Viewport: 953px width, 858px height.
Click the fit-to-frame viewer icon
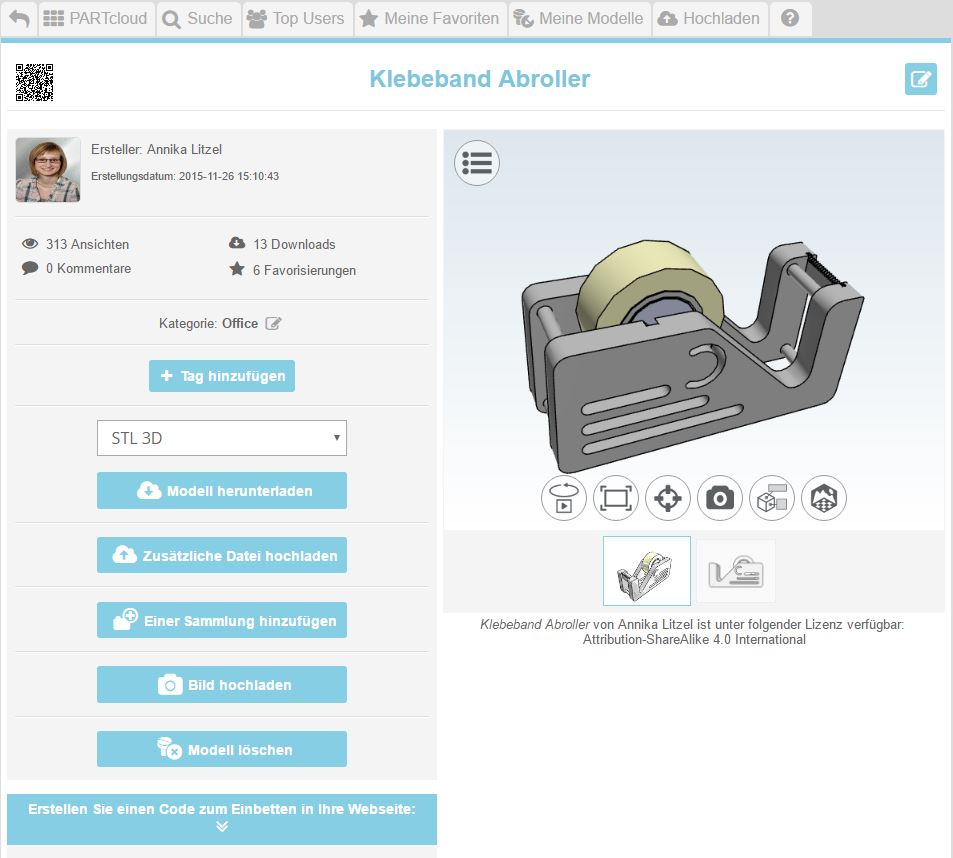(x=616, y=498)
